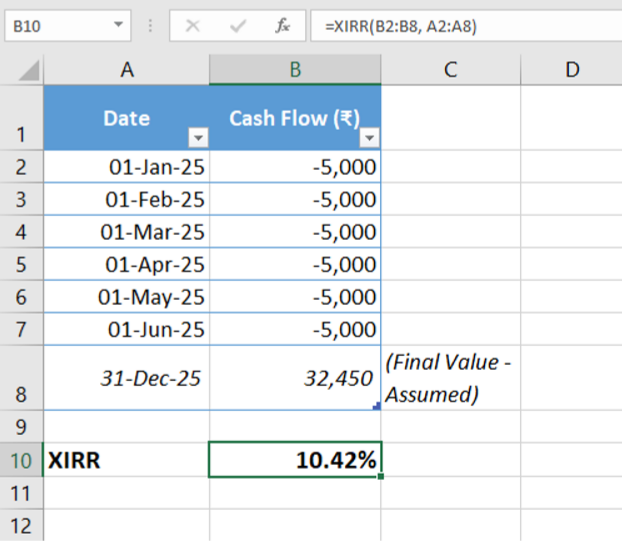
Task: Click the Cancel (X) formula bar icon
Action: [x=193, y=26]
